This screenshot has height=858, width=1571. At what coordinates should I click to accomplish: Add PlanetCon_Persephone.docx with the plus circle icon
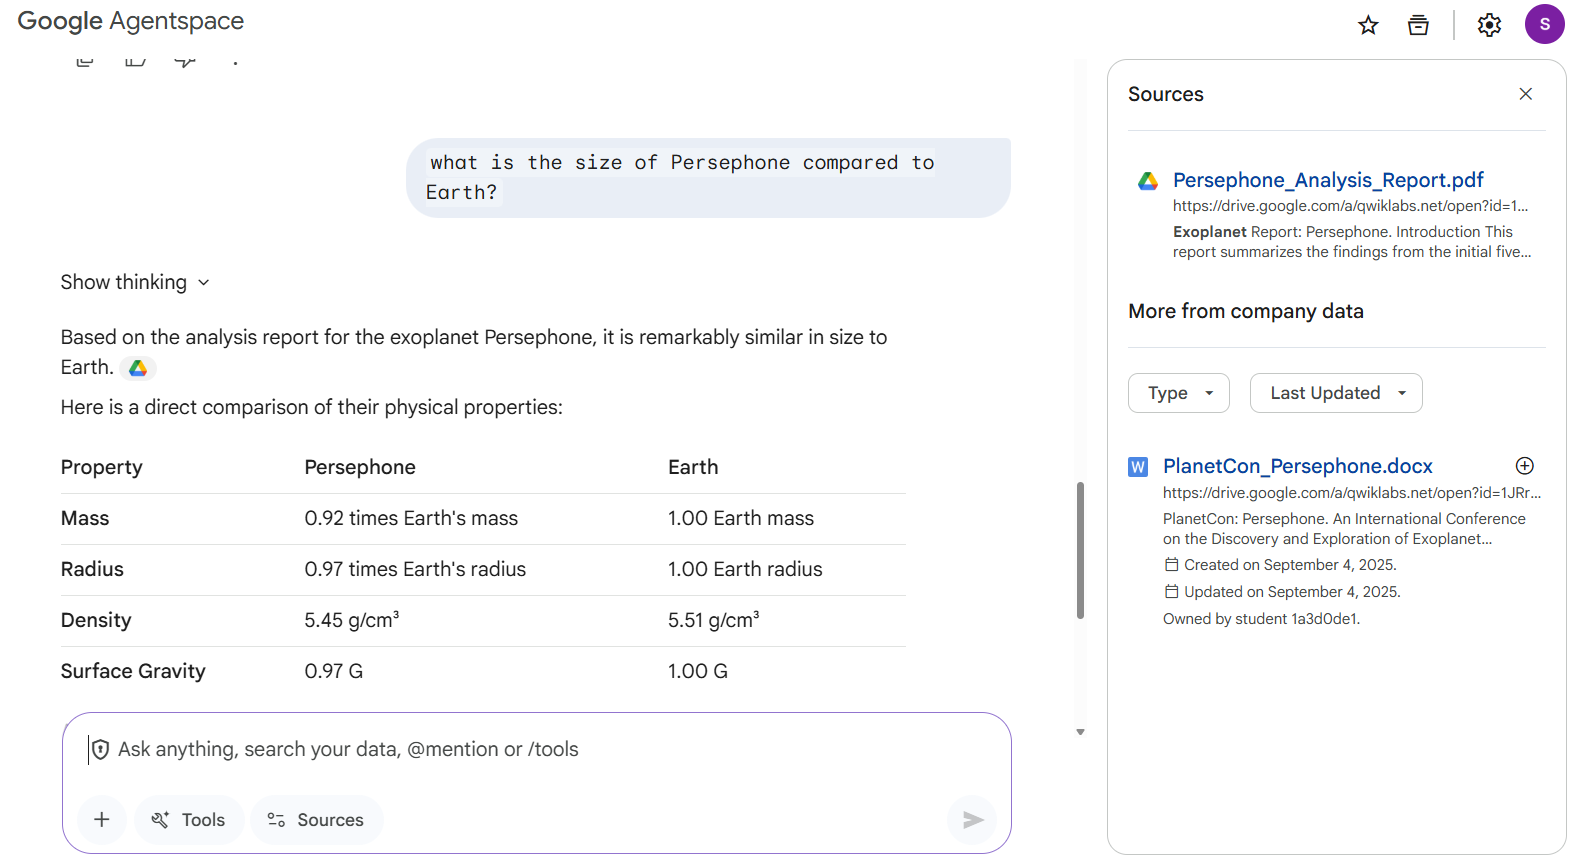1524,466
